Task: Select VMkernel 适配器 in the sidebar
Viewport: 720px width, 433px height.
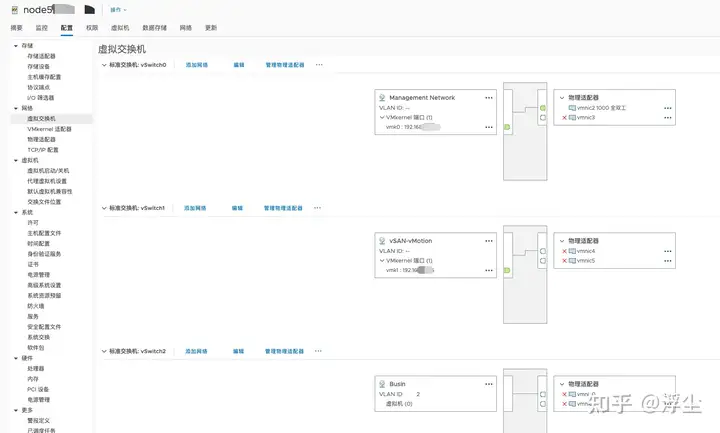Action: point(50,129)
